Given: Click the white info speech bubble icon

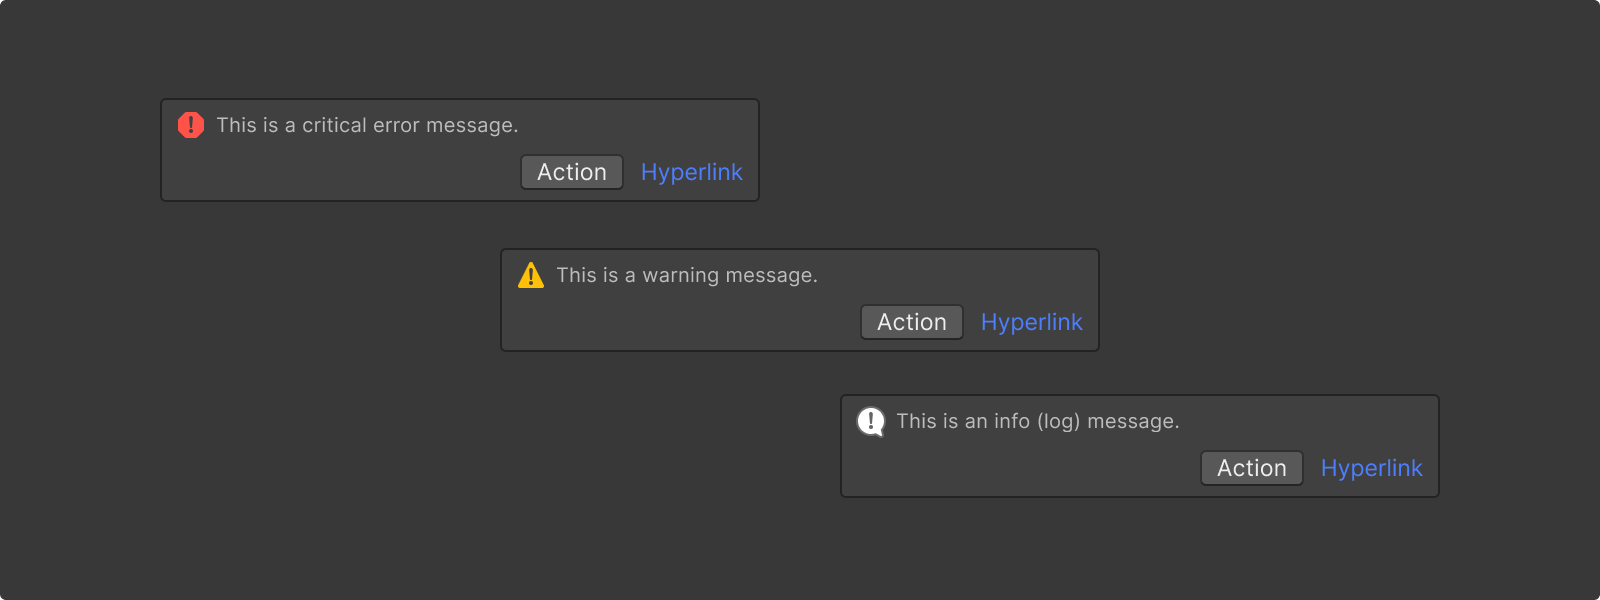Looking at the screenshot, I should 871,421.
